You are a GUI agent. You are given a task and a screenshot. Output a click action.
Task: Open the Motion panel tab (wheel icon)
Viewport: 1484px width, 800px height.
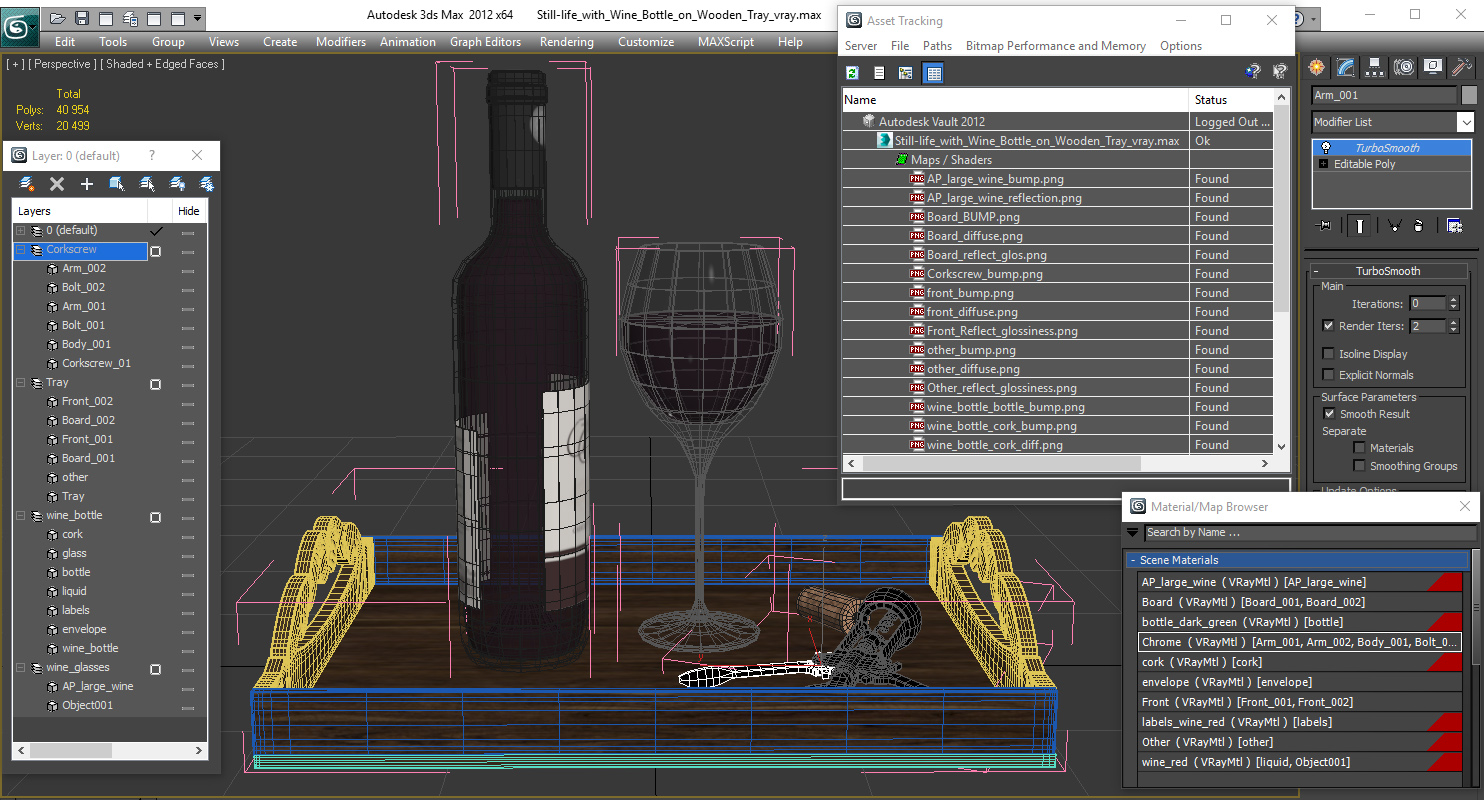1404,67
